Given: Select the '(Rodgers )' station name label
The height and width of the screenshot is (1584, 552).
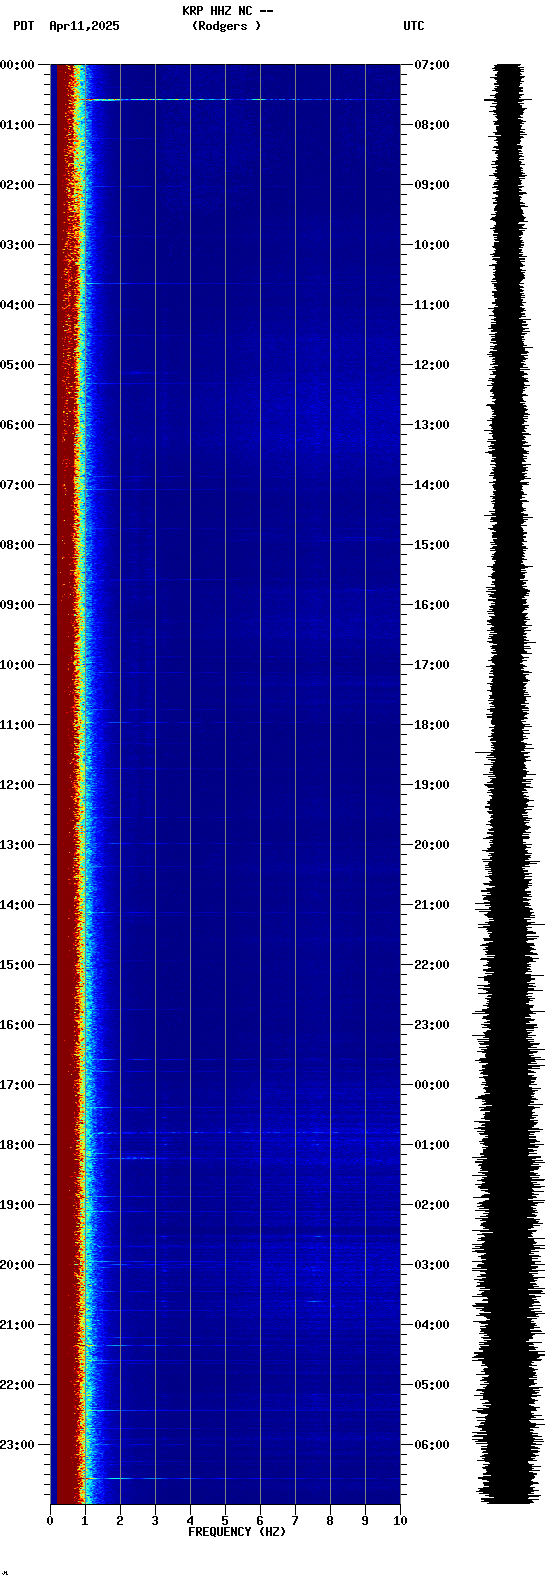Looking at the screenshot, I should [226, 26].
